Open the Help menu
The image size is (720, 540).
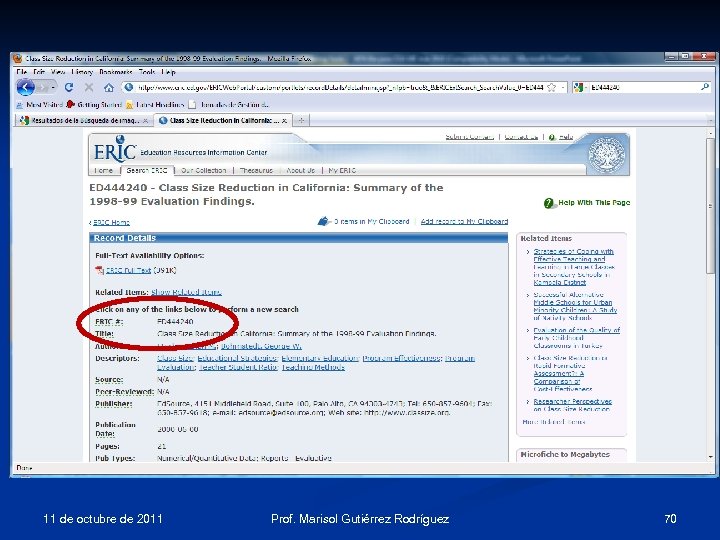169,72
